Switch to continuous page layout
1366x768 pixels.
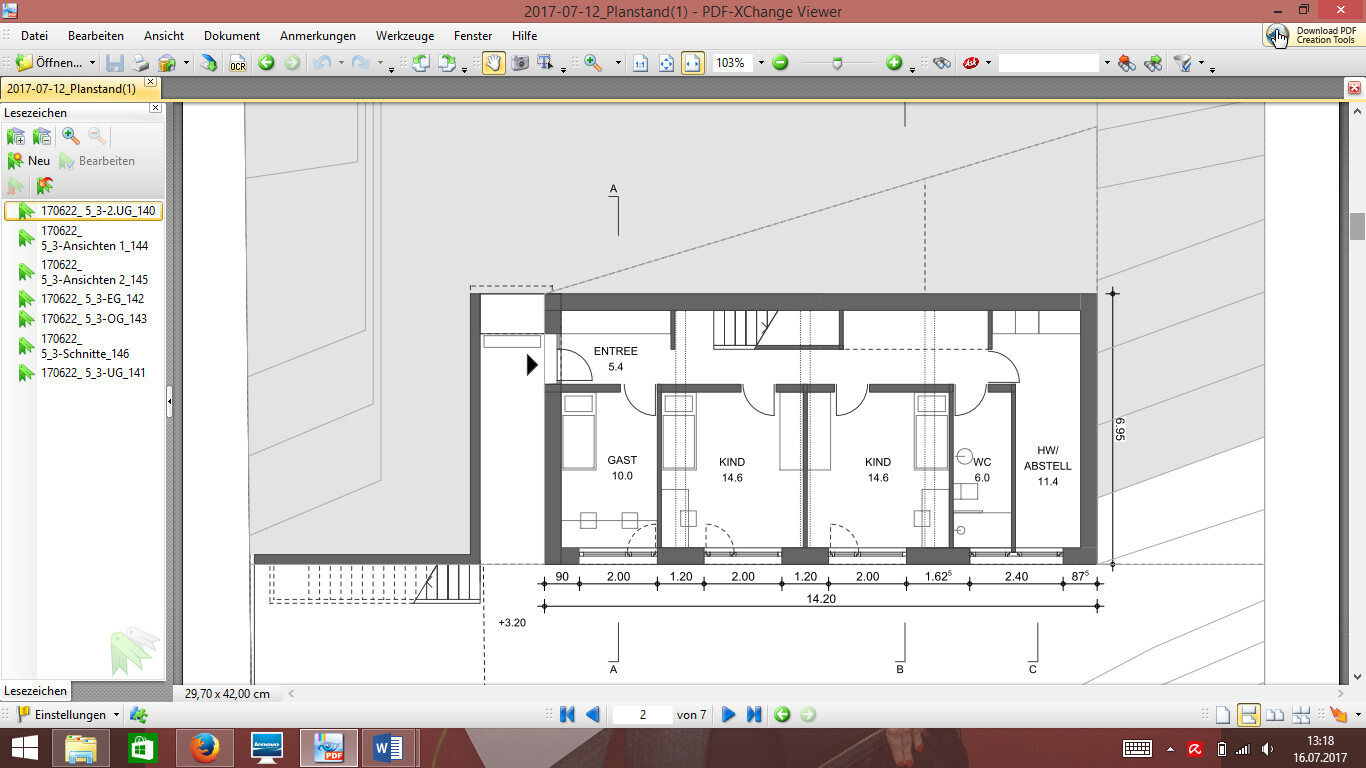[x=1248, y=714]
